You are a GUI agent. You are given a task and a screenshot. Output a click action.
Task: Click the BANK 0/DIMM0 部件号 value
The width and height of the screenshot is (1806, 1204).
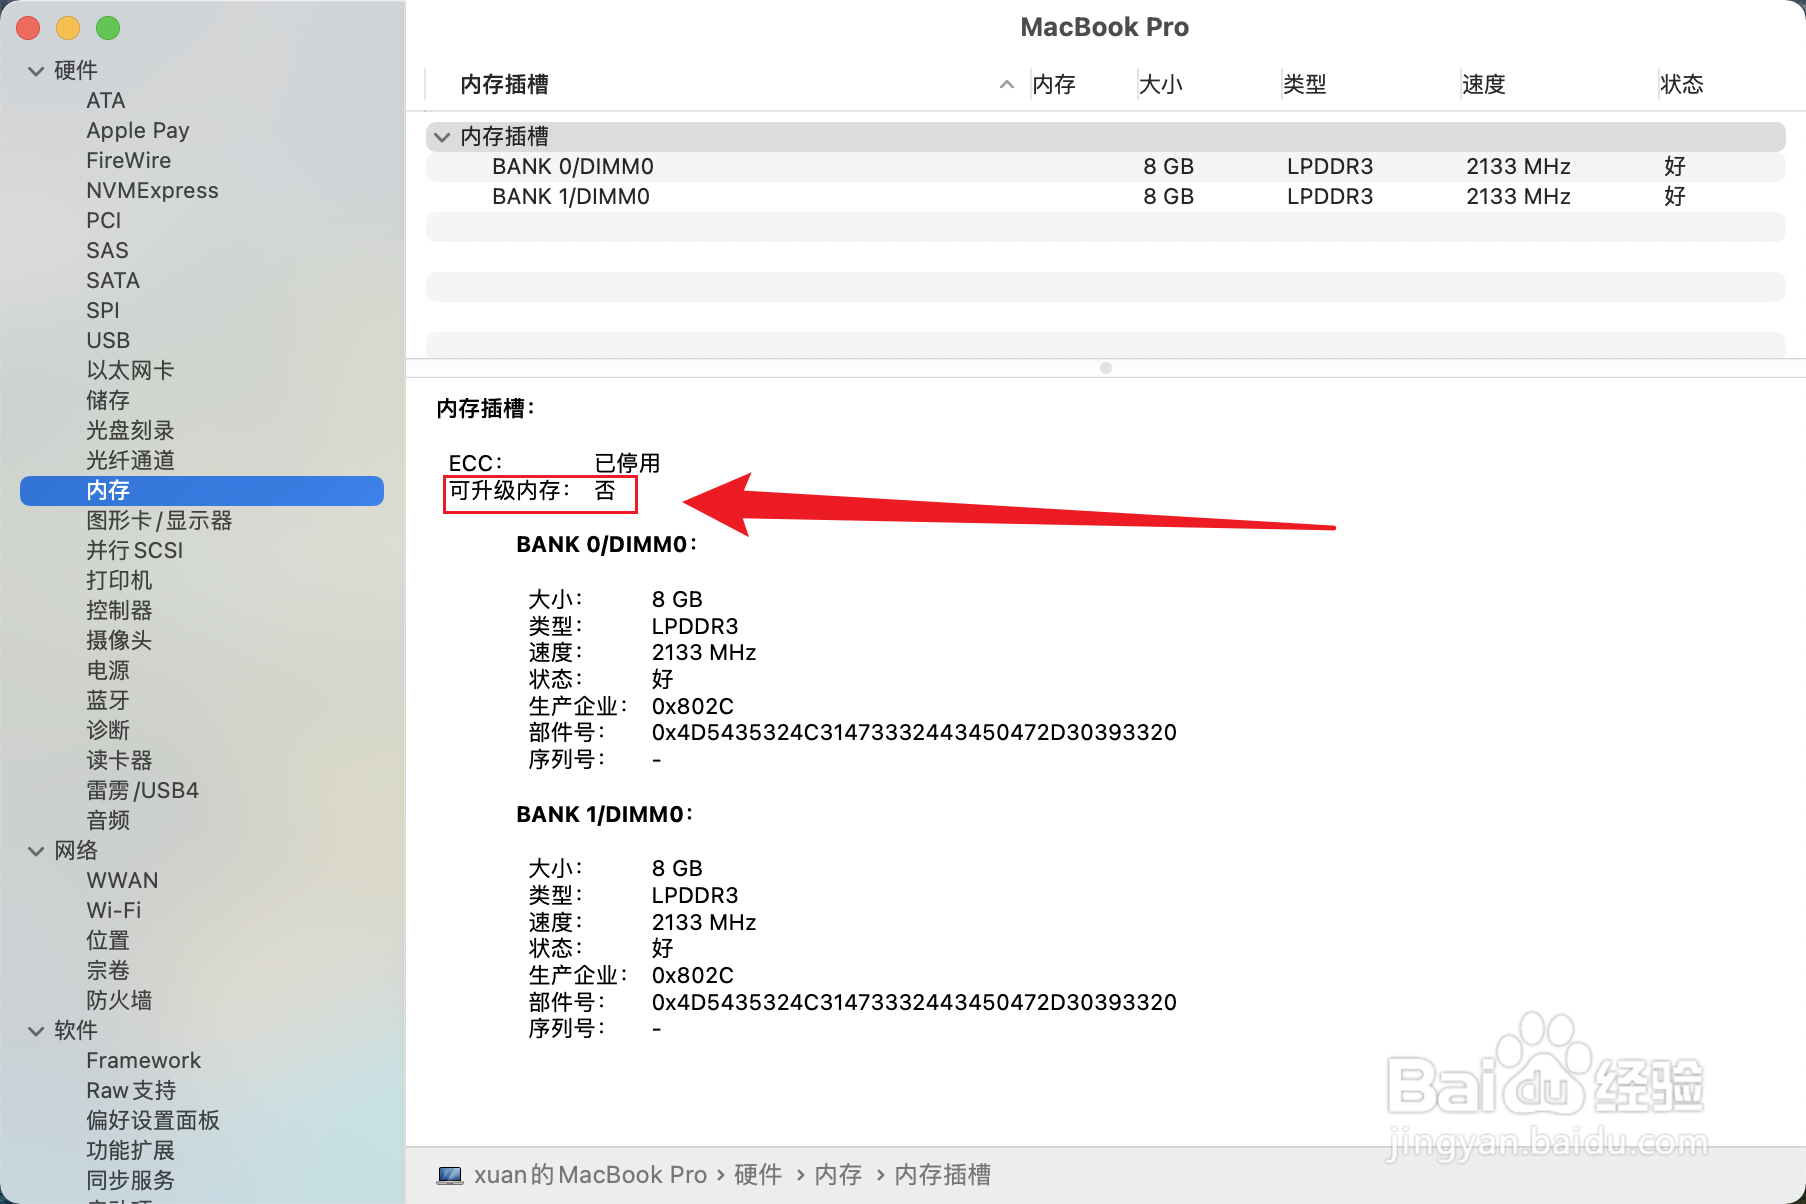click(x=914, y=733)
